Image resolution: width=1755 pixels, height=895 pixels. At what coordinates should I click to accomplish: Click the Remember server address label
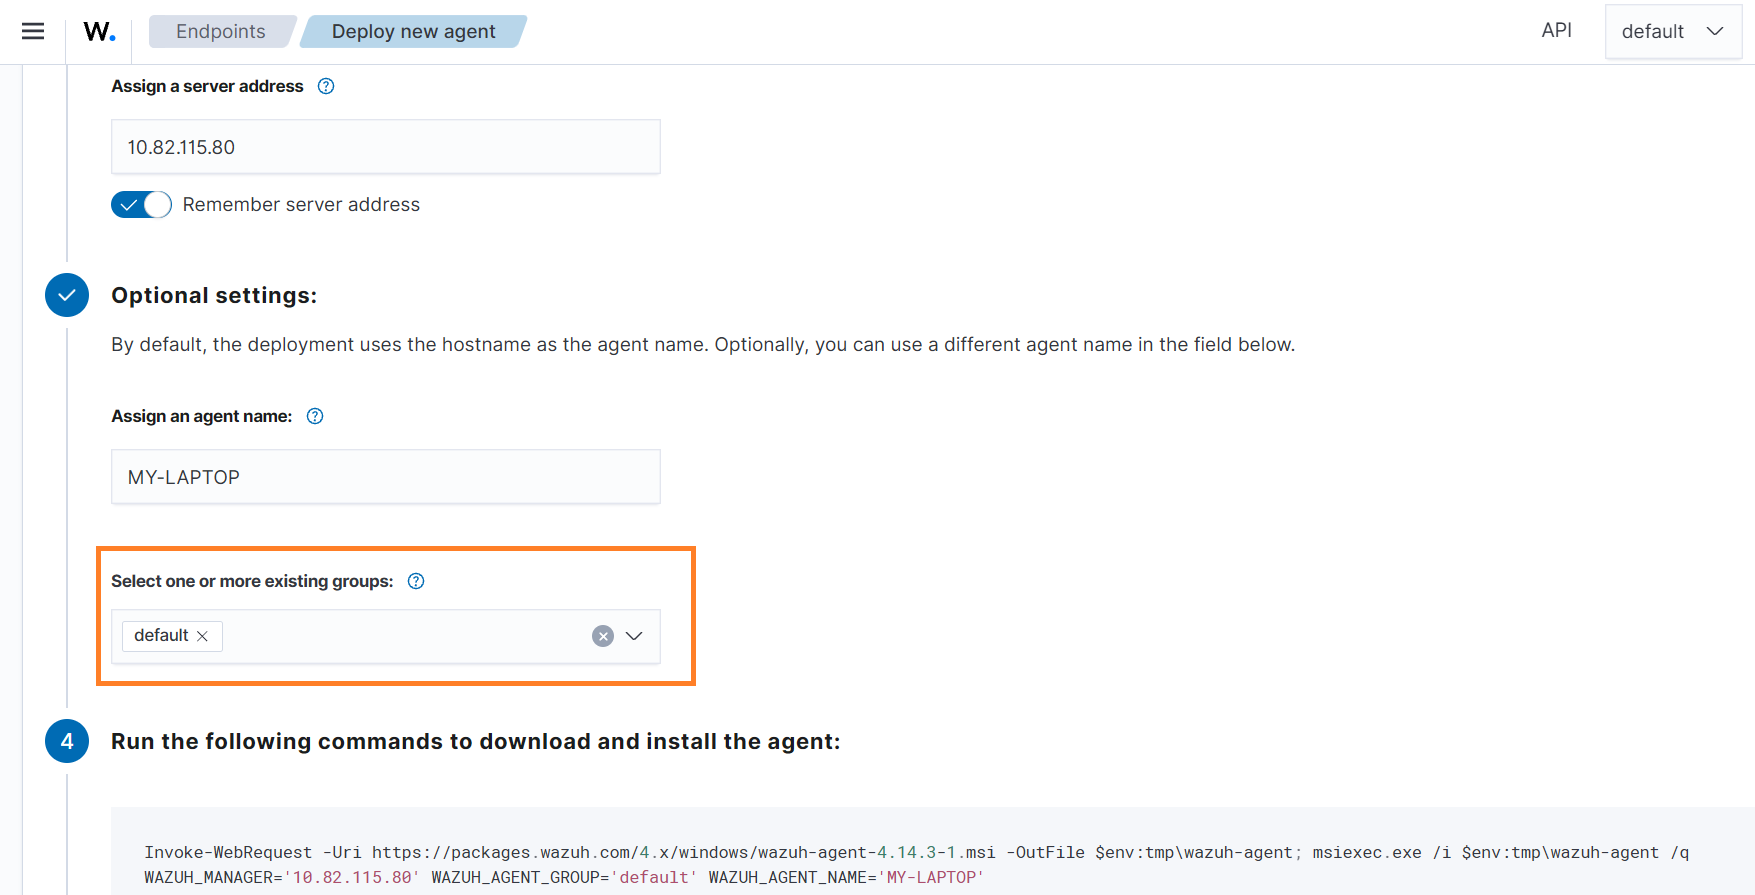click(301, 205)
